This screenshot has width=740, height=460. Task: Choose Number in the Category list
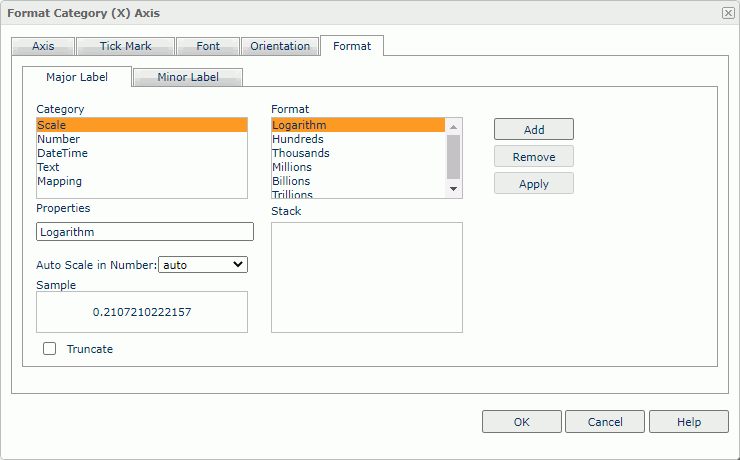click(x=142, y=139)
